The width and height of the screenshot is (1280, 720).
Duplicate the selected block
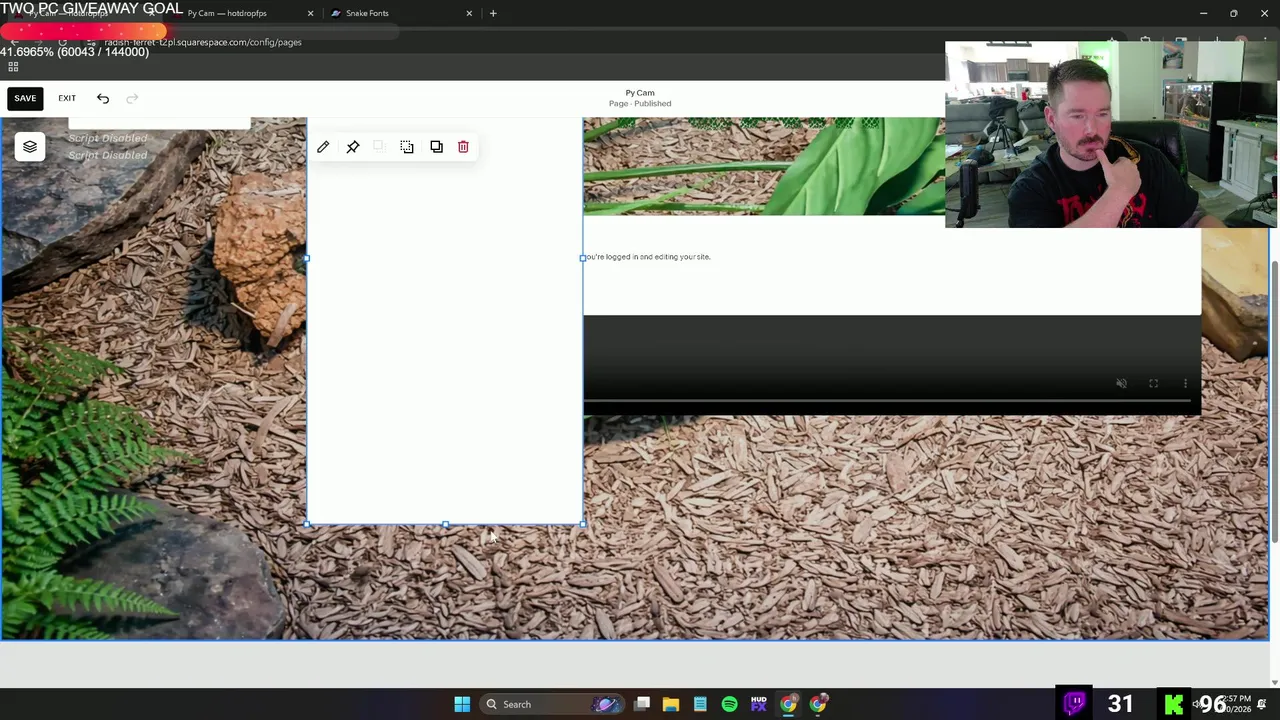pyautogui.click(x=436, y=147)
